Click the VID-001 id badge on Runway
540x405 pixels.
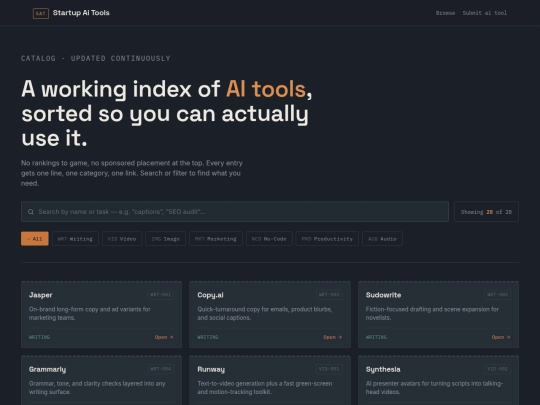click(x=329, y=369)
